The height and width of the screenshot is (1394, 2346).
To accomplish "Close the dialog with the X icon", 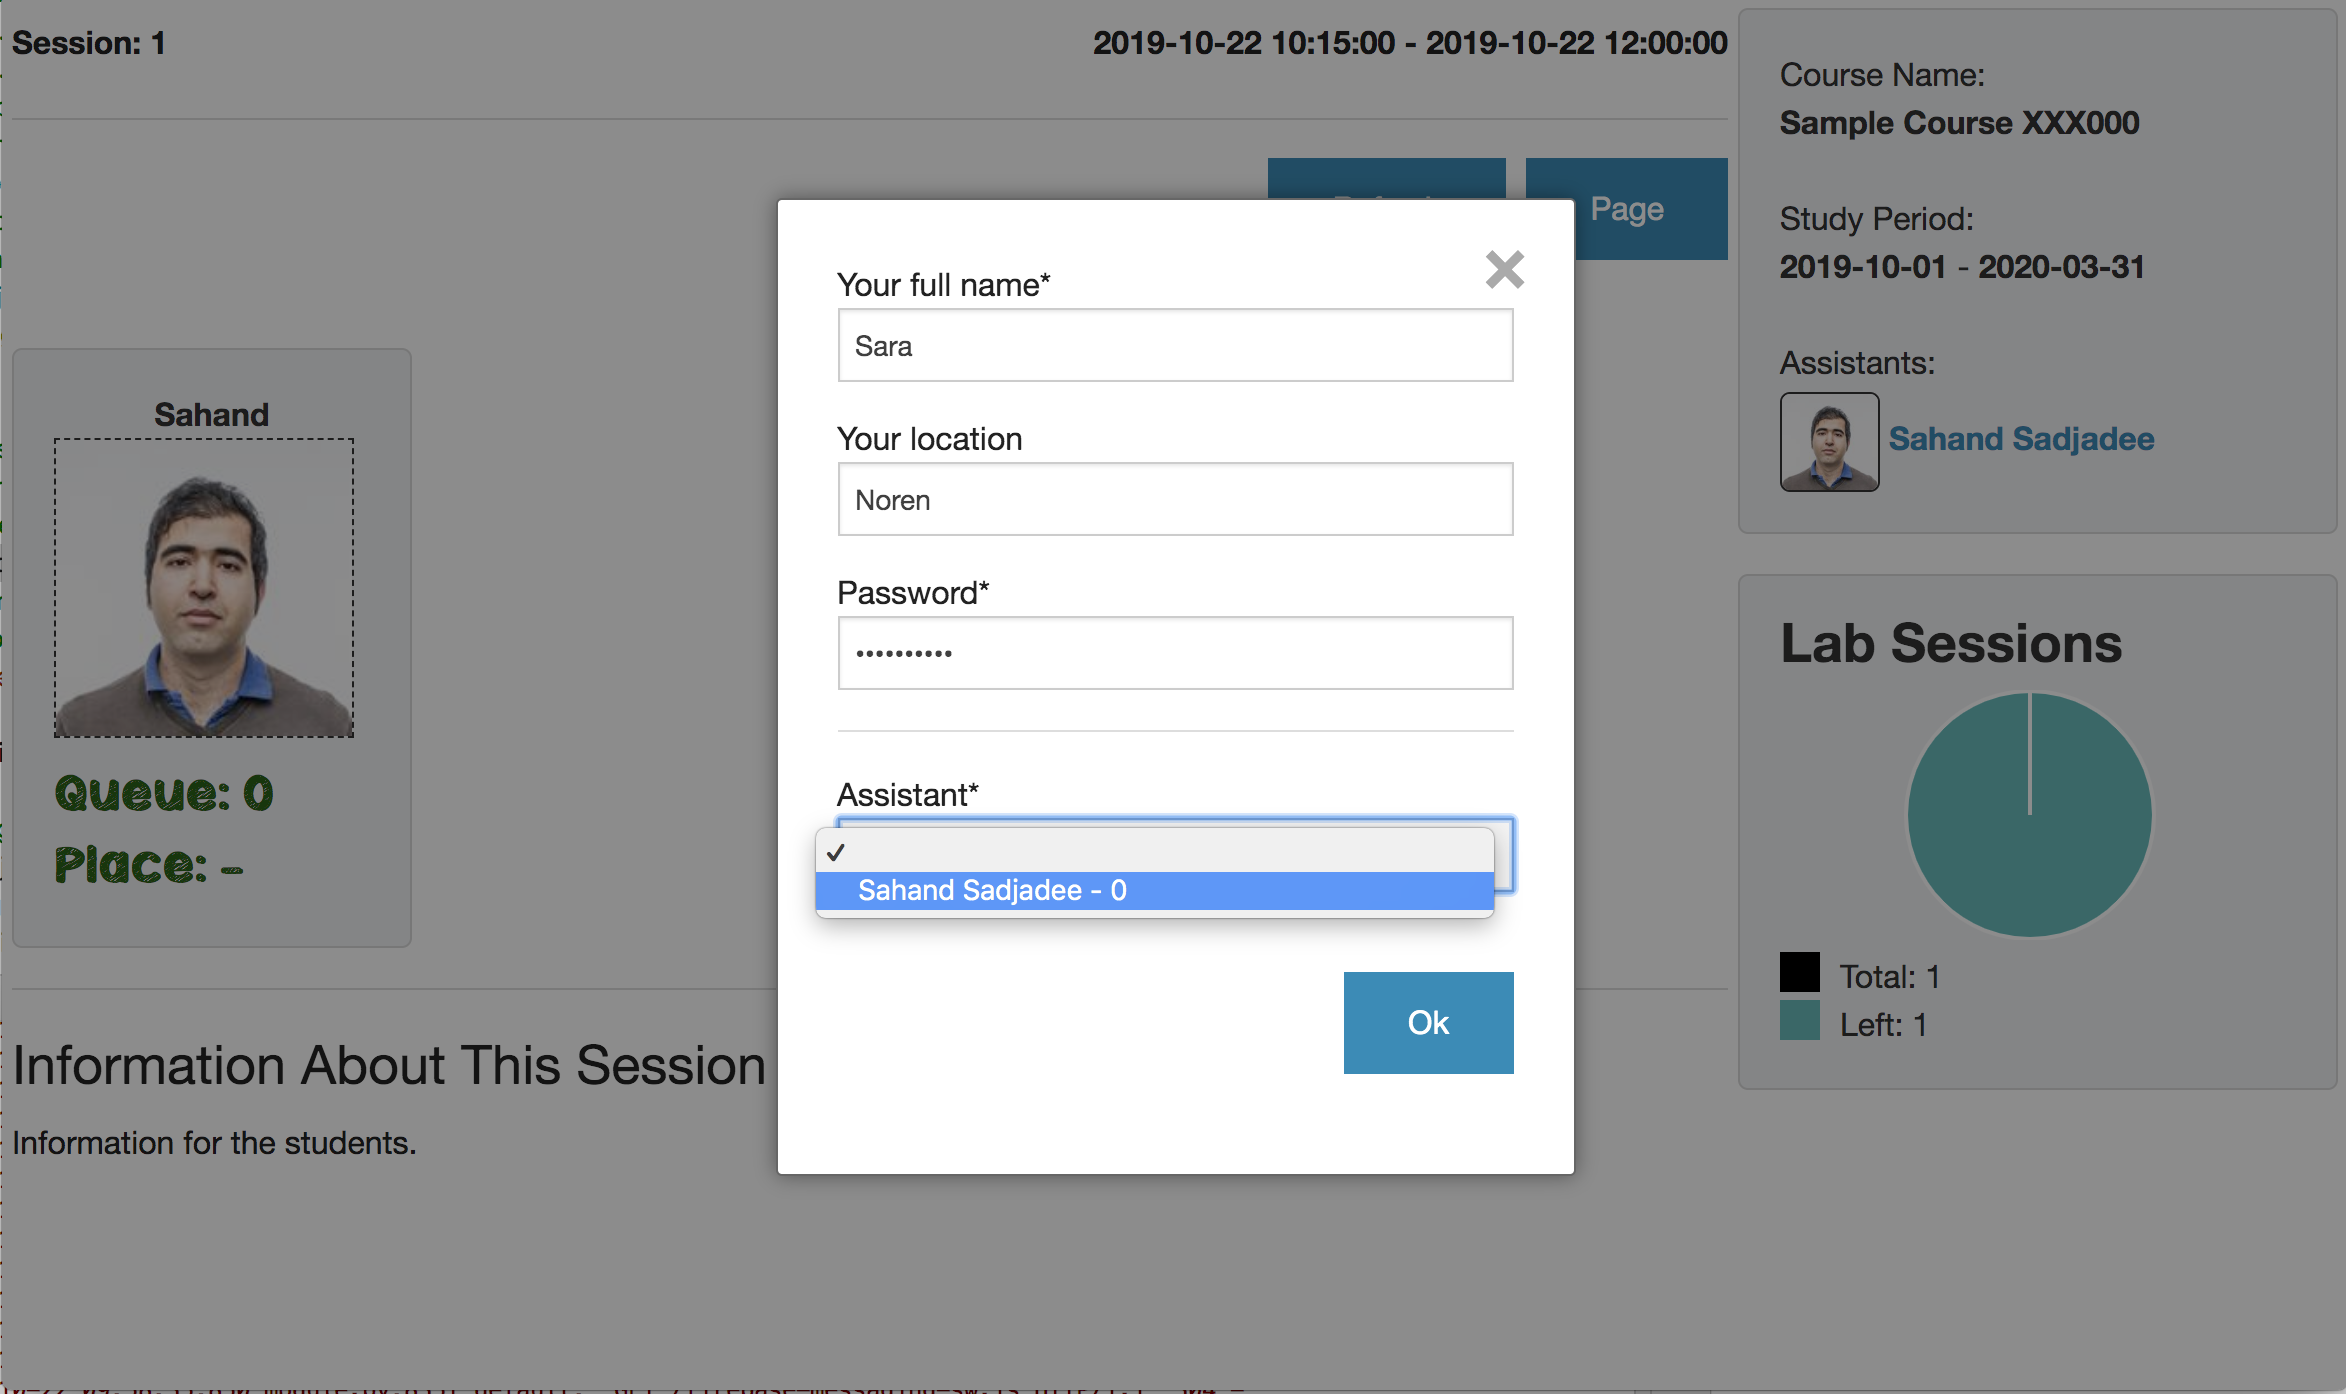I will pyautogui.click(x=1504, y=269).
